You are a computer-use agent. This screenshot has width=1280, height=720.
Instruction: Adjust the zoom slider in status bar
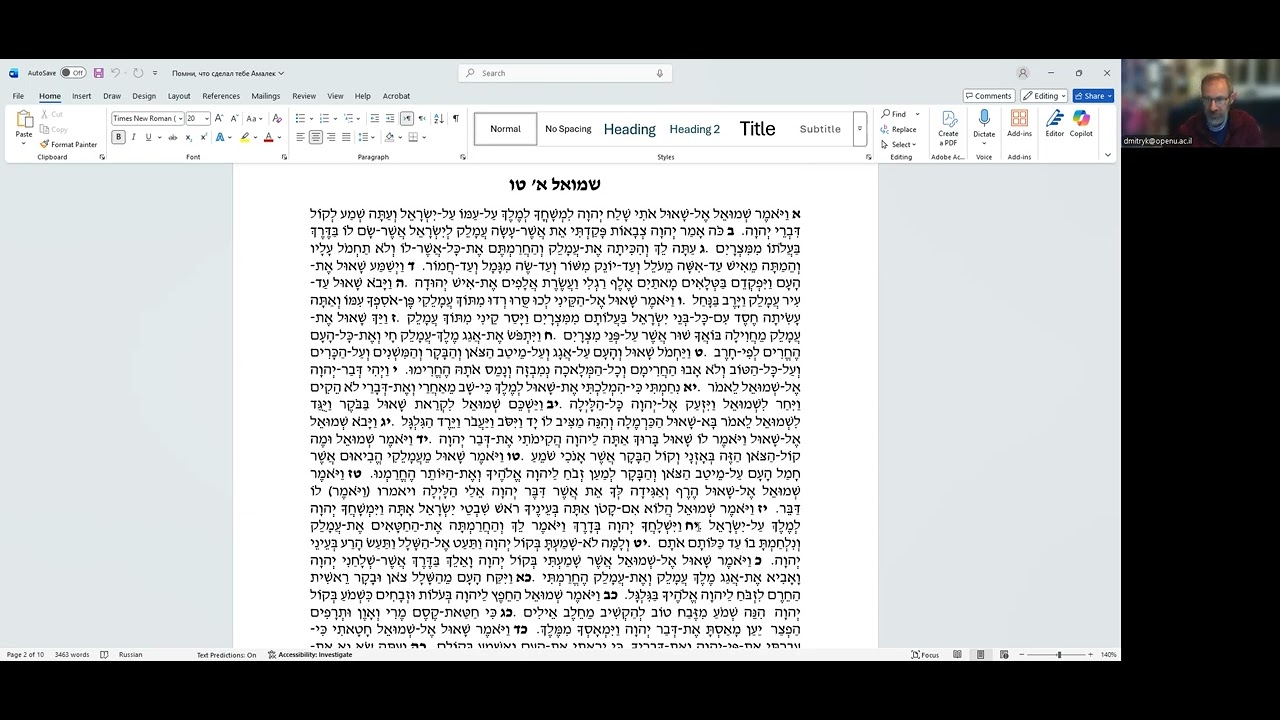1059,655
